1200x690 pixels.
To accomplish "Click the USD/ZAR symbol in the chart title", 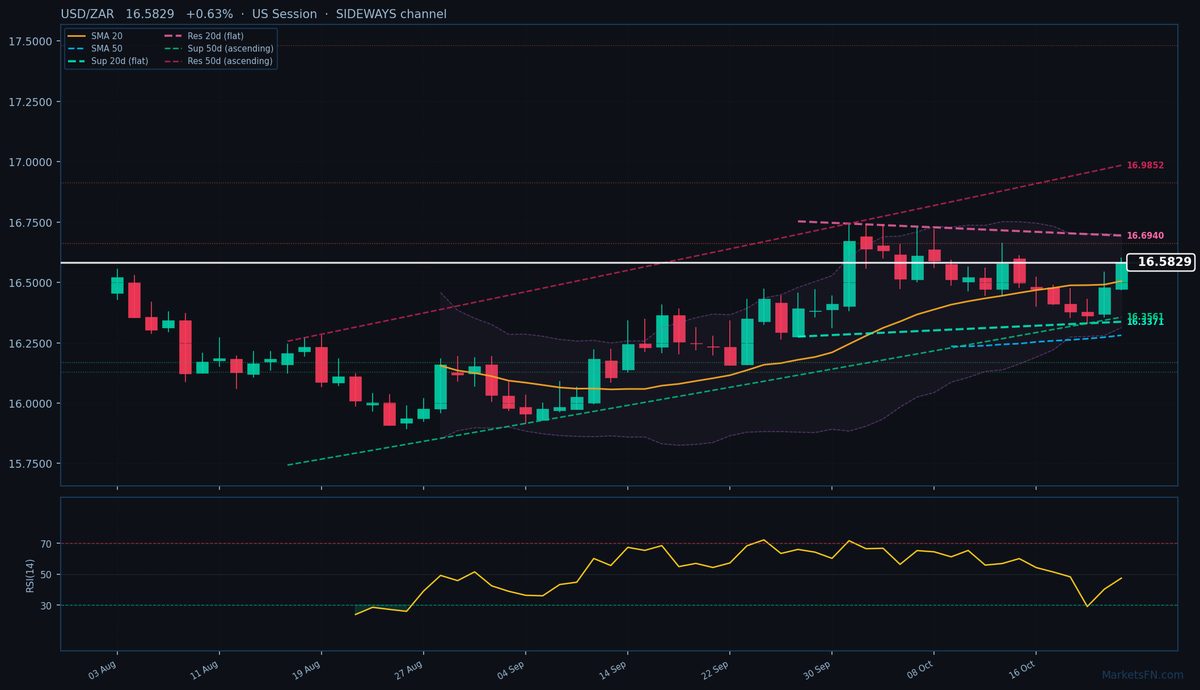I will tap(87, 14).
